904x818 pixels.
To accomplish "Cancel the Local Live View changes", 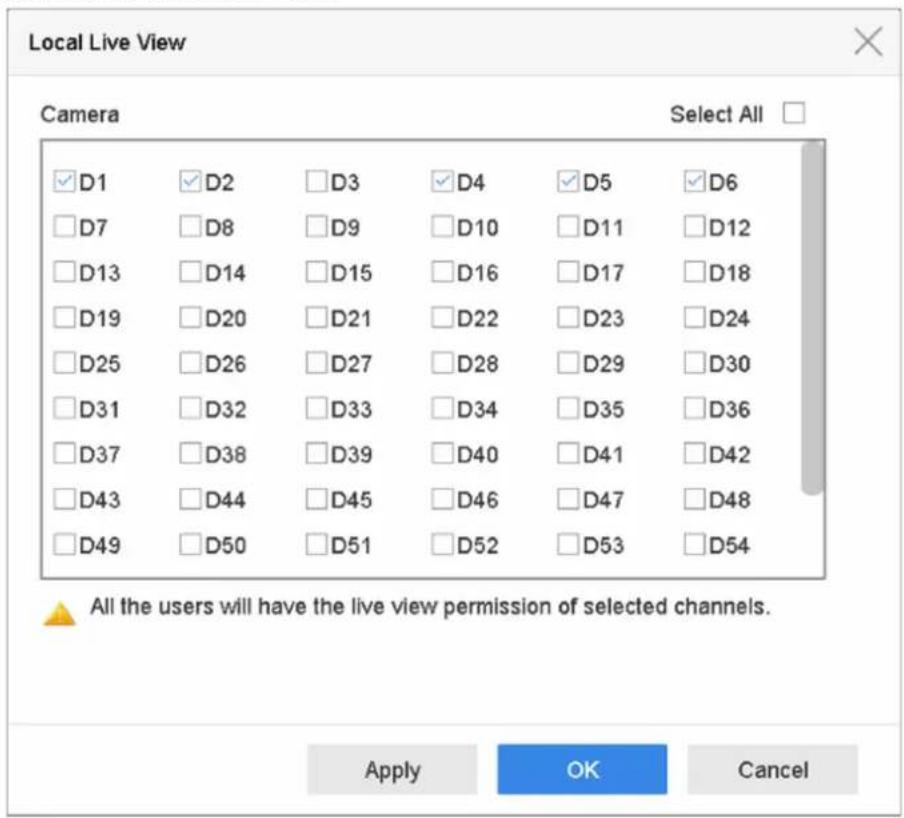I will point(773,770).
